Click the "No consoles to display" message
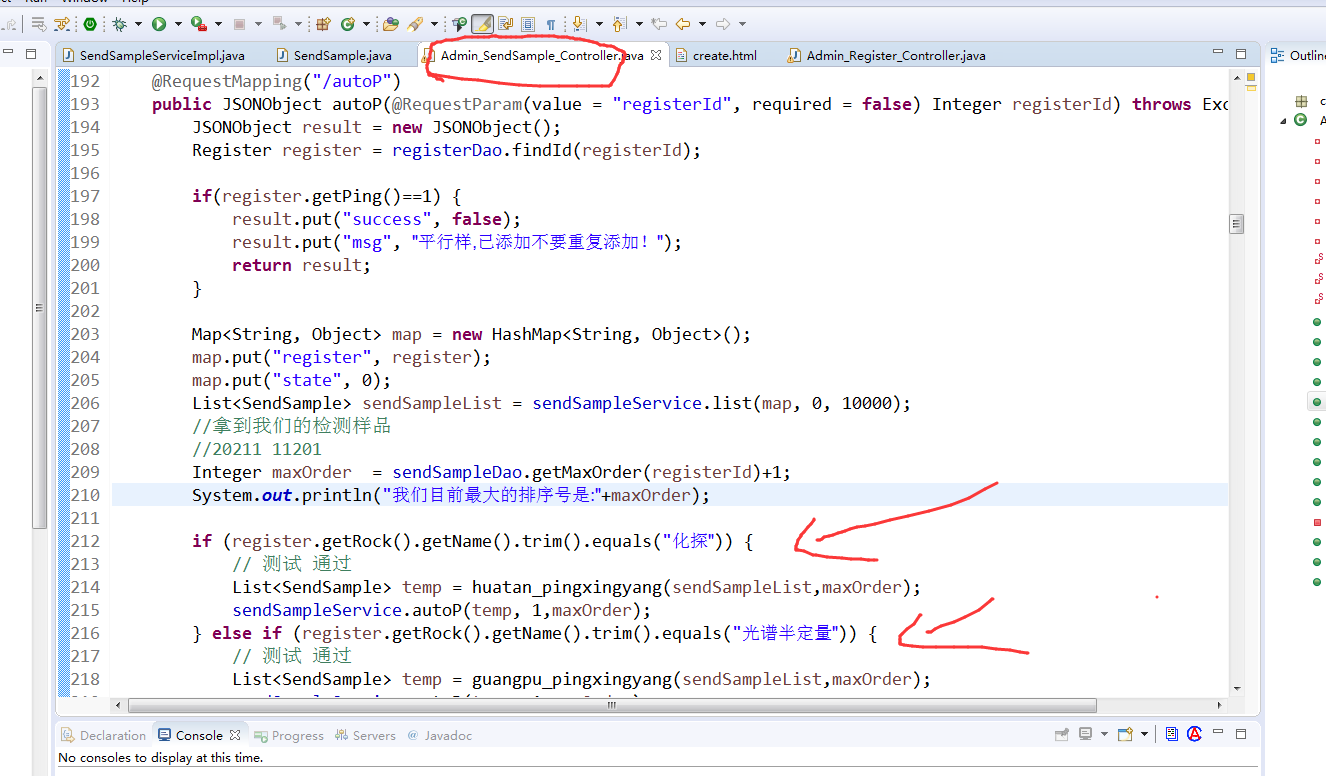This screenshot has width=1326, height=776. pos(160,758)
